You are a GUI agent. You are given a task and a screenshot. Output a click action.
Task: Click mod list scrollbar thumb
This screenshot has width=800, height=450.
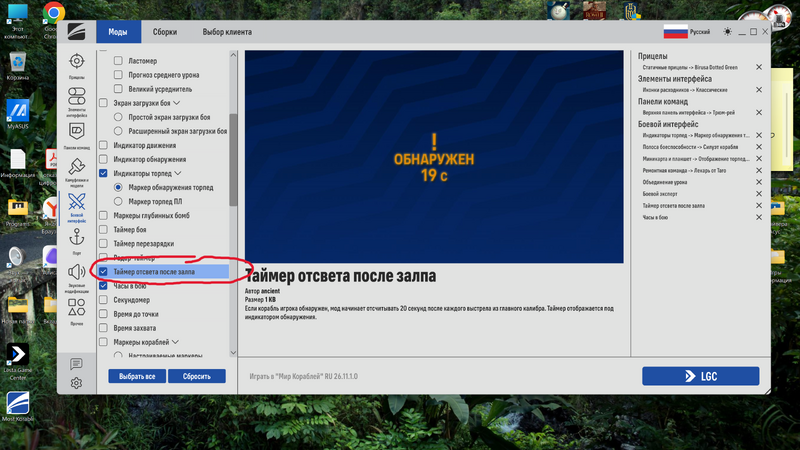point(233,160)
